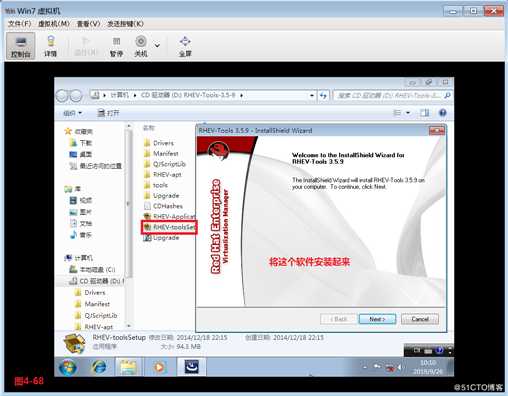Screen dimensions: 508x396
Task: Open 最近访问的位置 recent places
Action: 95,166
